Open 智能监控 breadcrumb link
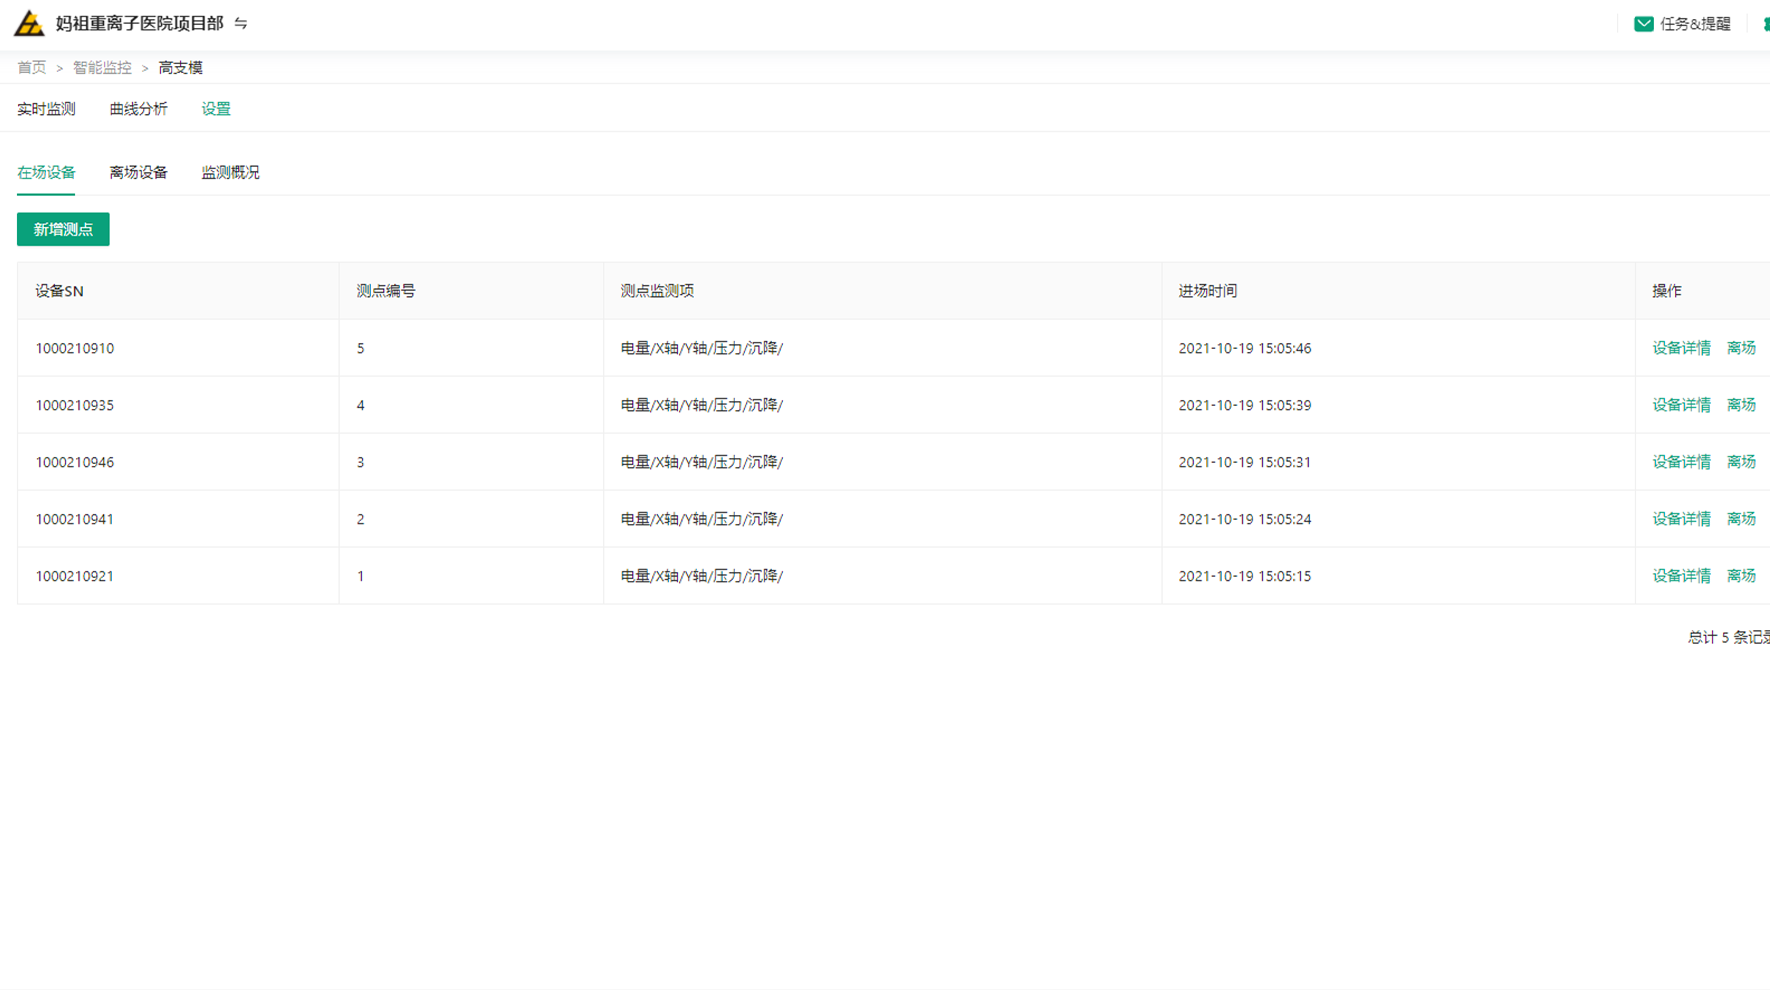The height and width of the screenshot is (990, 1770). tap(102, 67)
